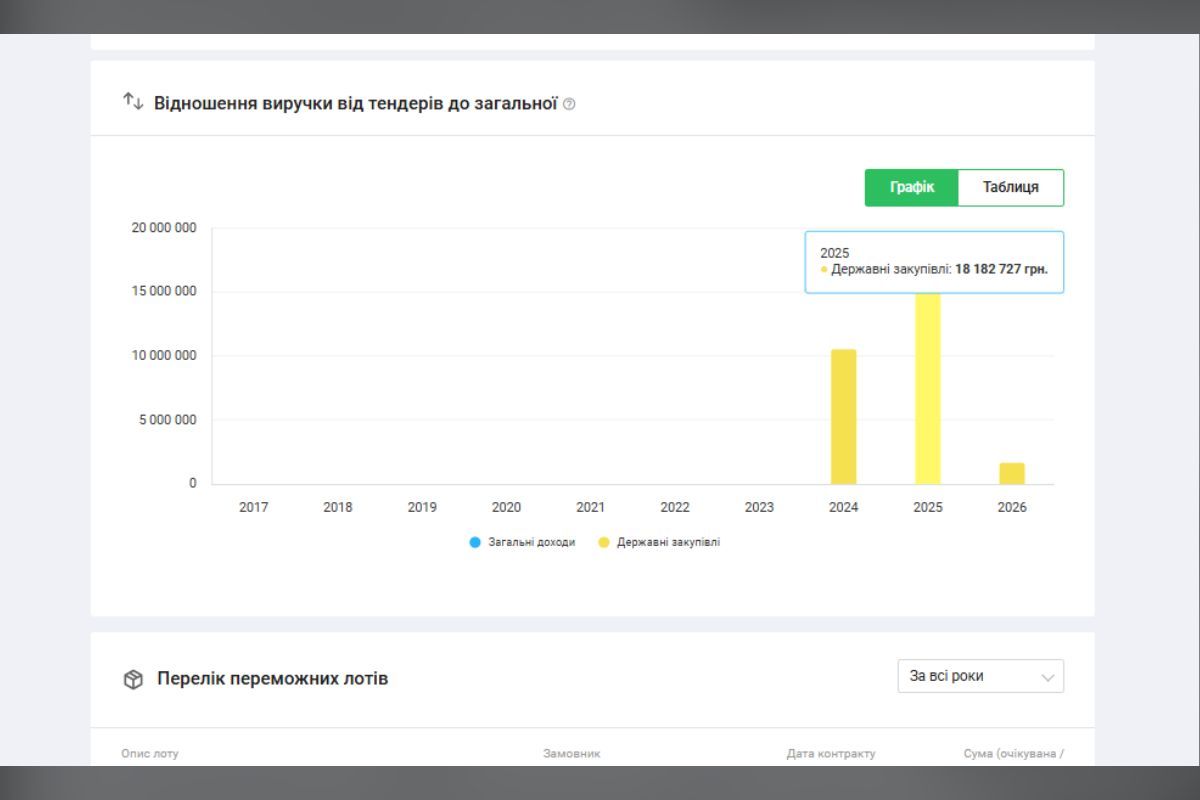This screenshot has width=1200, height=800.
Task: Click the yellow dot inside the tooltip
Action: (825, 270)
